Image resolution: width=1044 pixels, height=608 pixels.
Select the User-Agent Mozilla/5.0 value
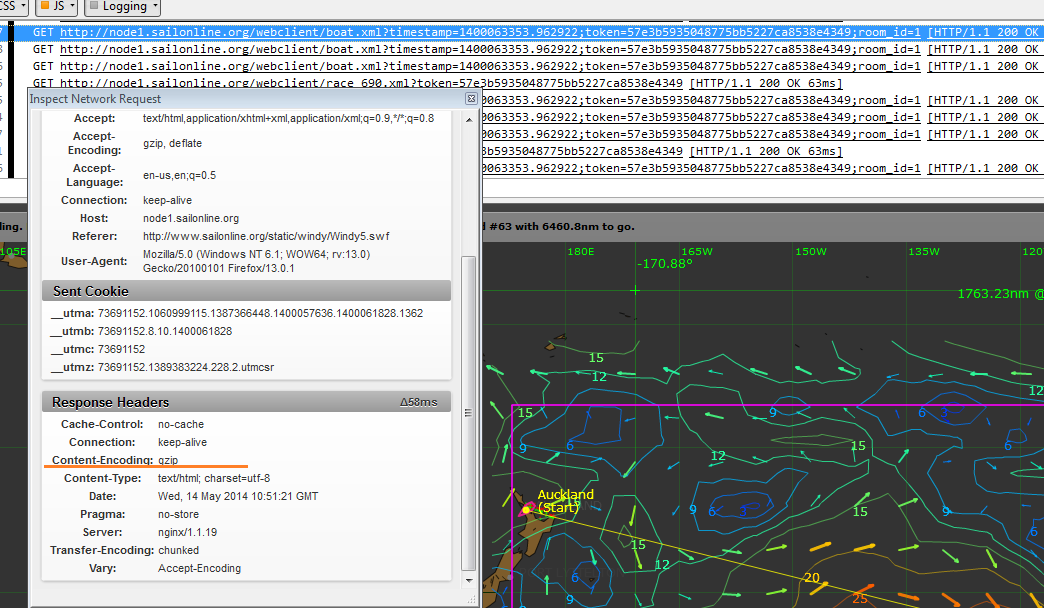tap(256, 261)
